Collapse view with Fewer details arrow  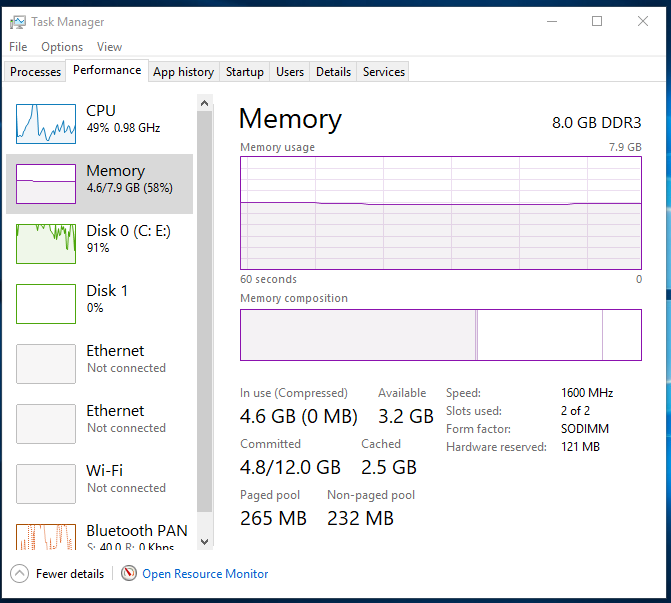pos(19,574)
